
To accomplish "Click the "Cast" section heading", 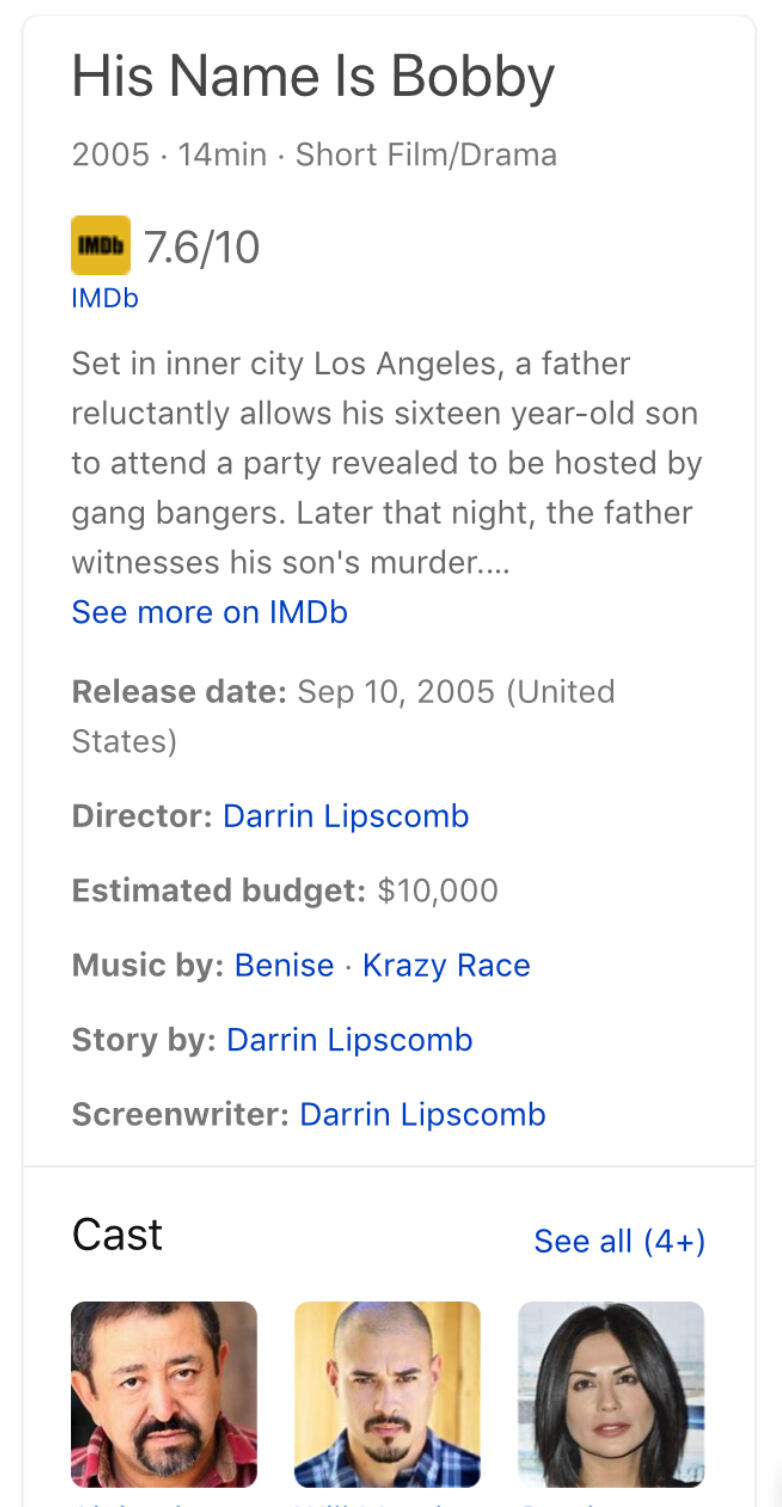I will [x=117, y=1235].
